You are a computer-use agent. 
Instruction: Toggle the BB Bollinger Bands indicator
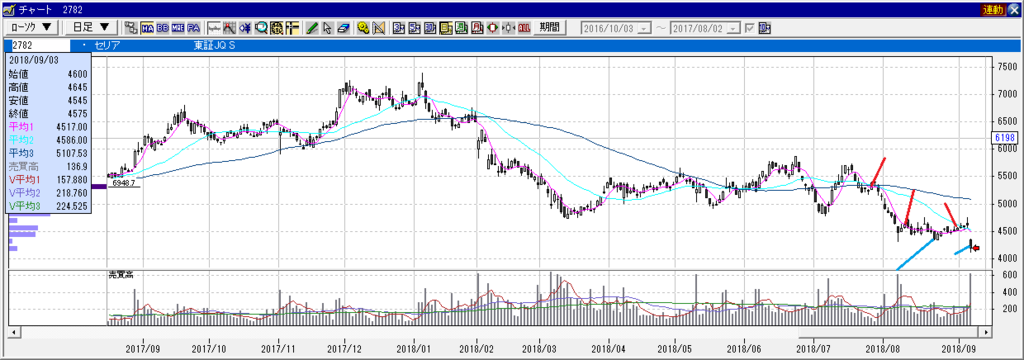162,27
